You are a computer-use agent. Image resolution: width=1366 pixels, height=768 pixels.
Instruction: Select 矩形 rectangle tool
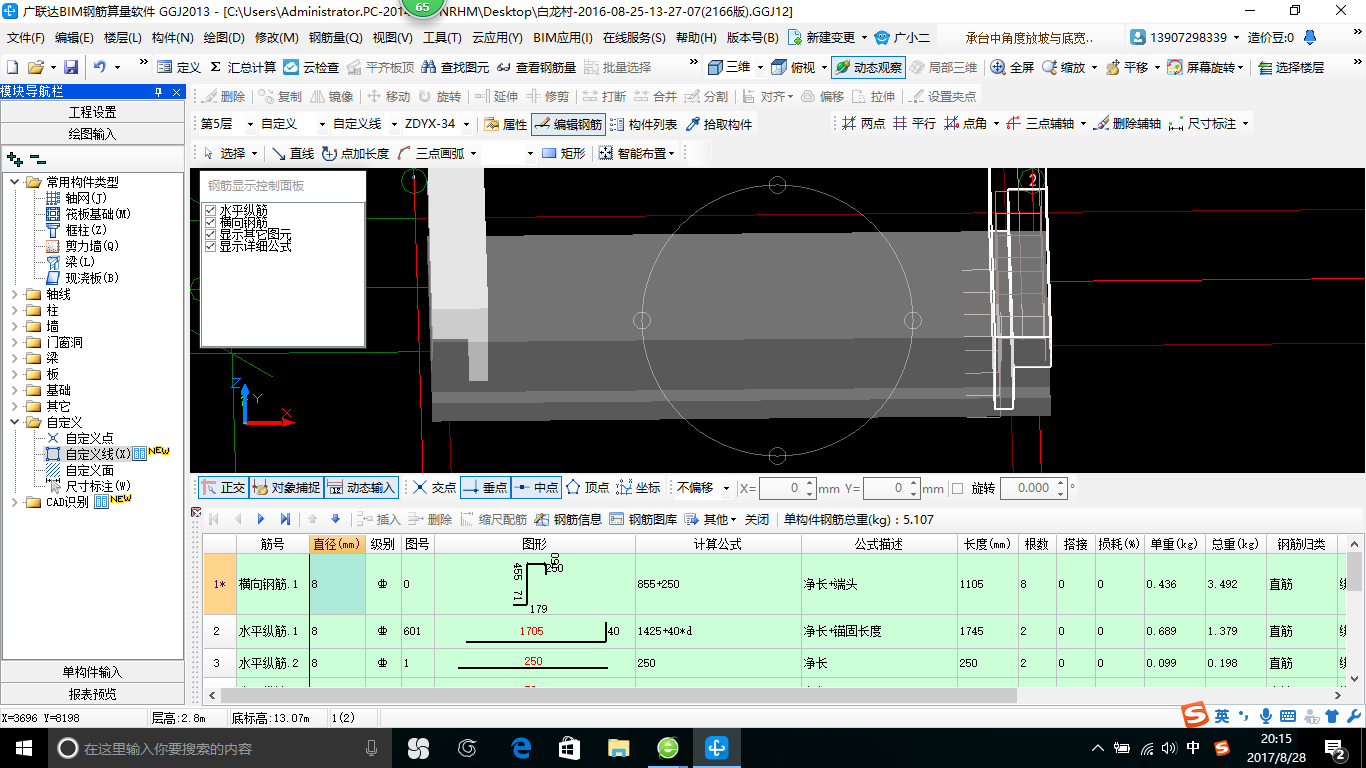[x=563, y=153]
